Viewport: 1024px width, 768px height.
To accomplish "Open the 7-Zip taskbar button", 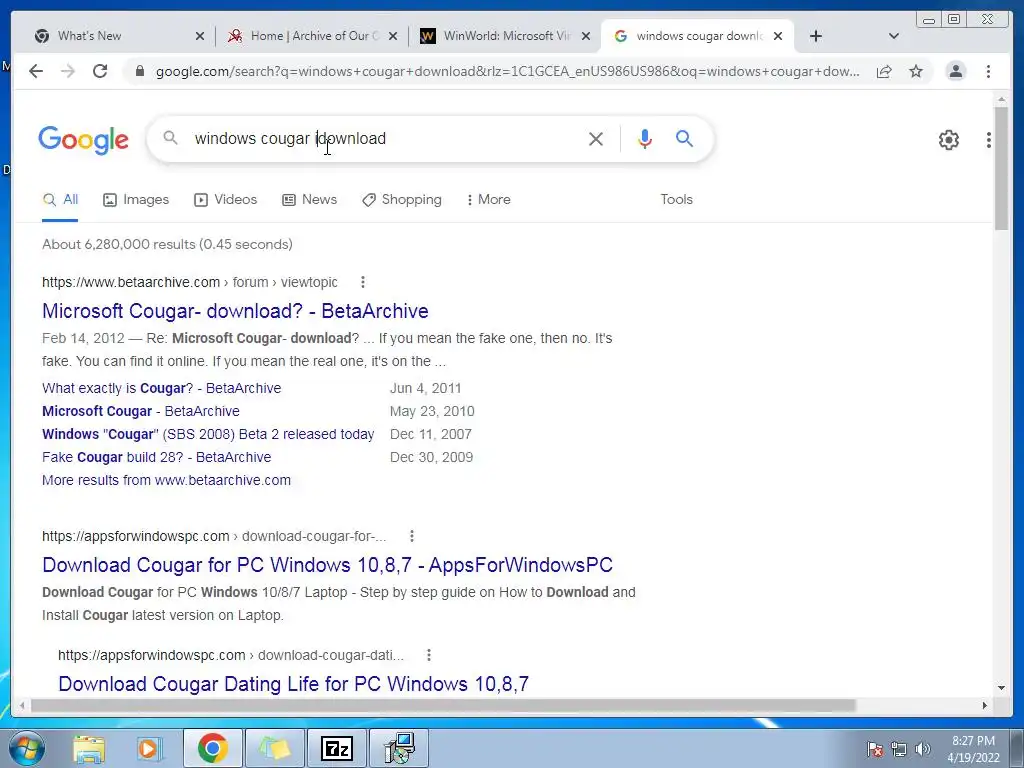I will [x=337, y=748].
